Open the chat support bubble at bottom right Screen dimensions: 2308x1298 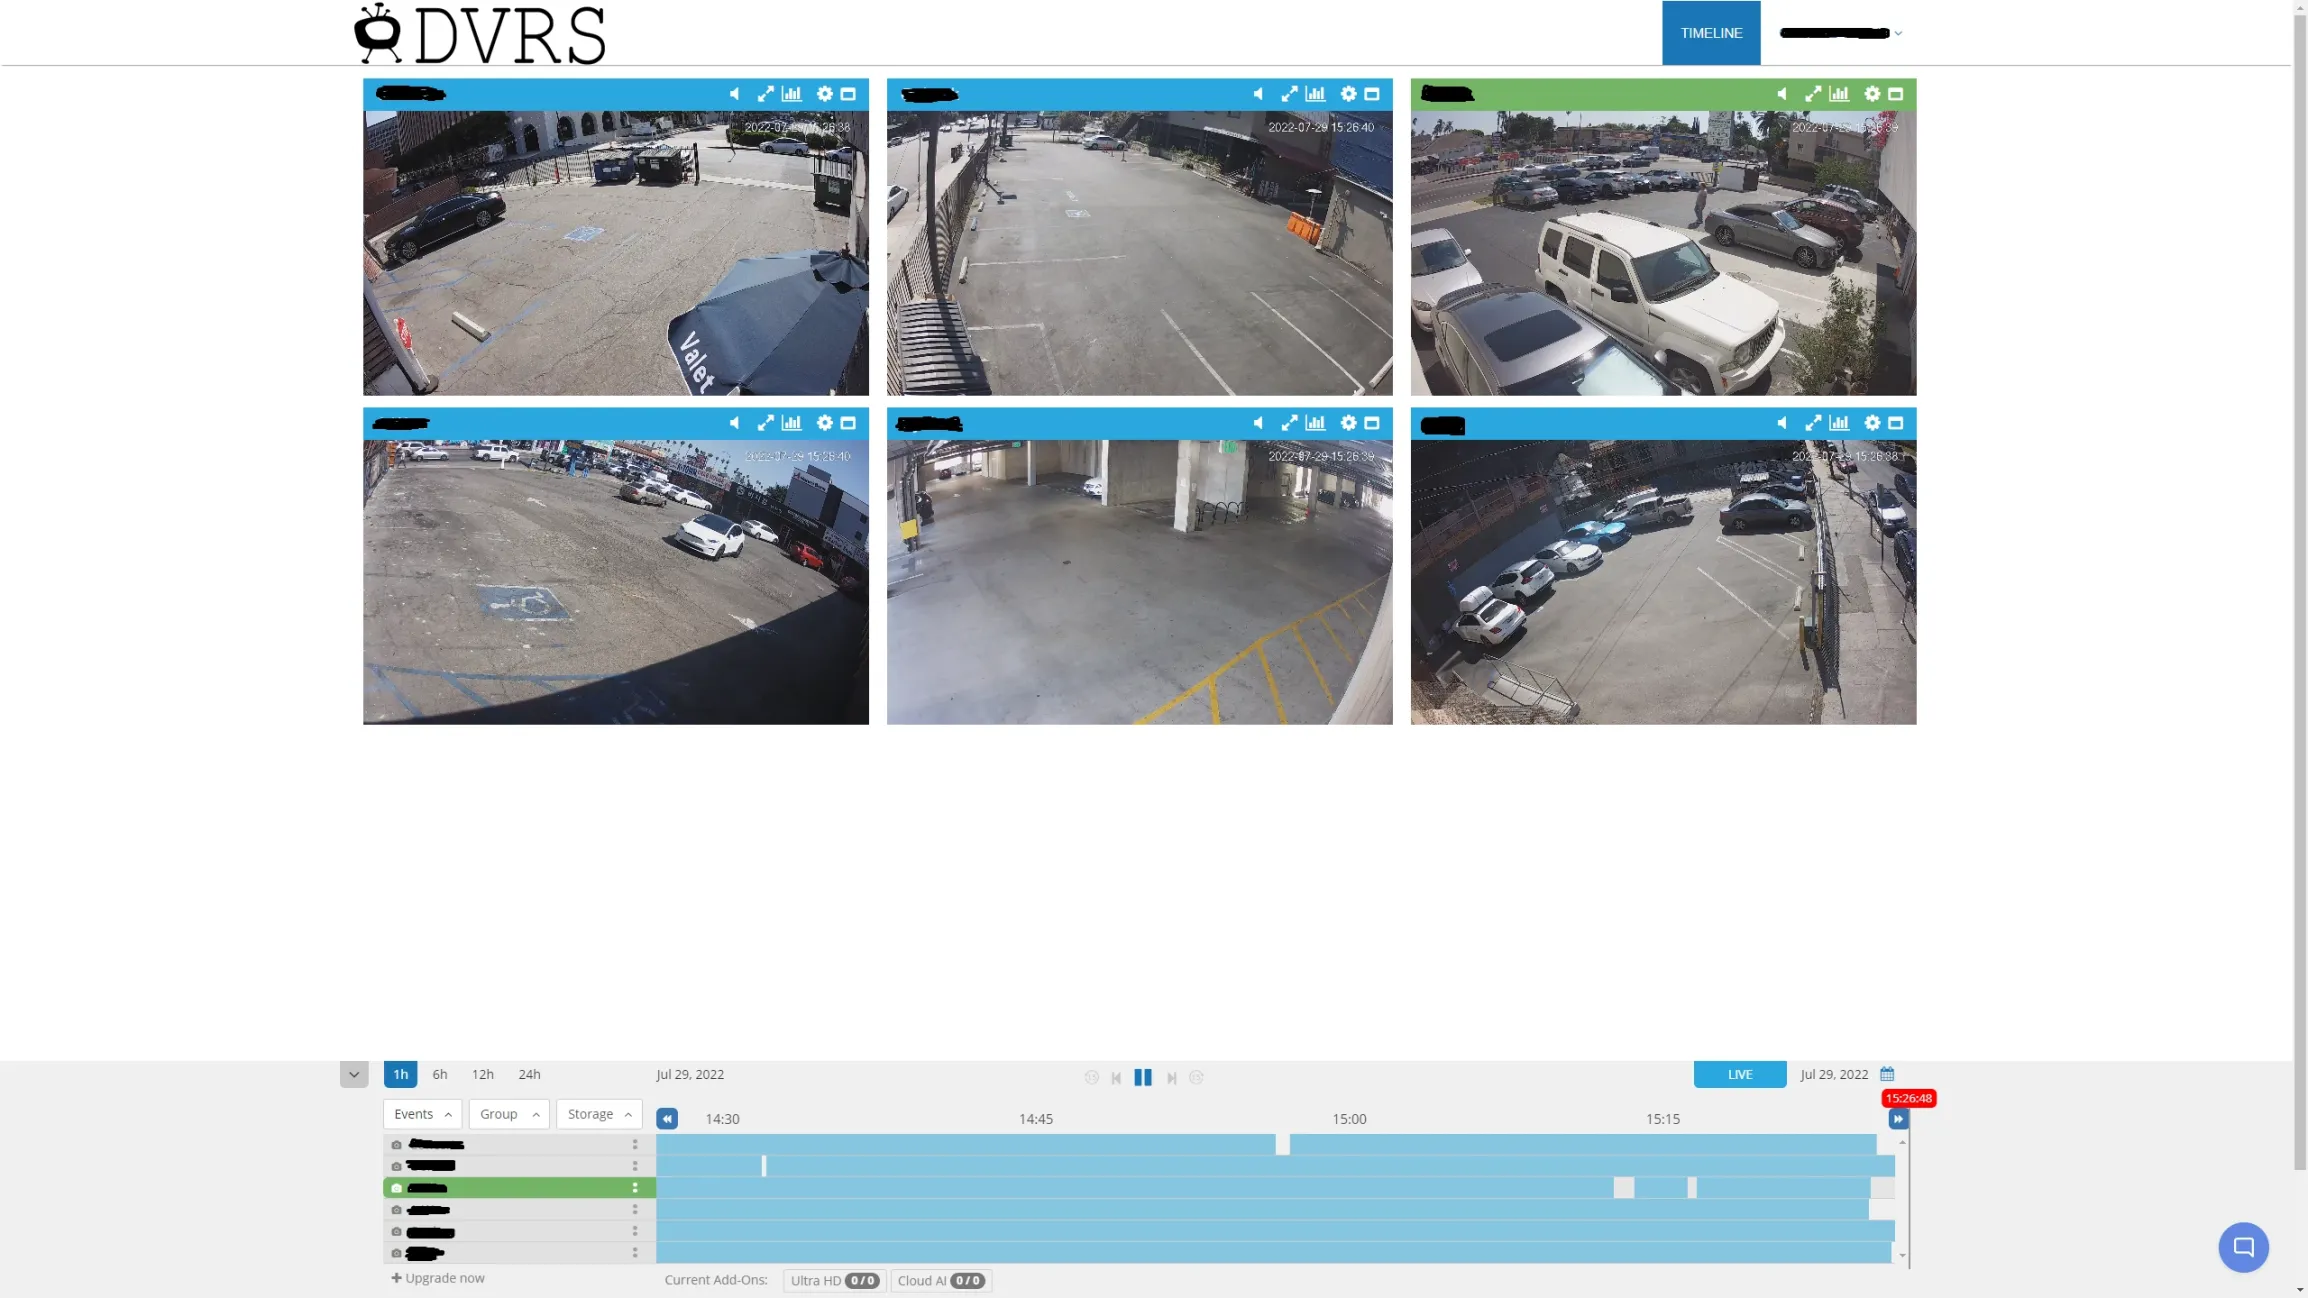pos(2243,1247)
